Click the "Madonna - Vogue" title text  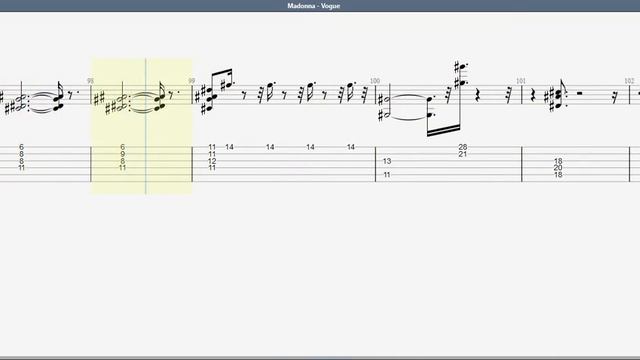point(313,6)
